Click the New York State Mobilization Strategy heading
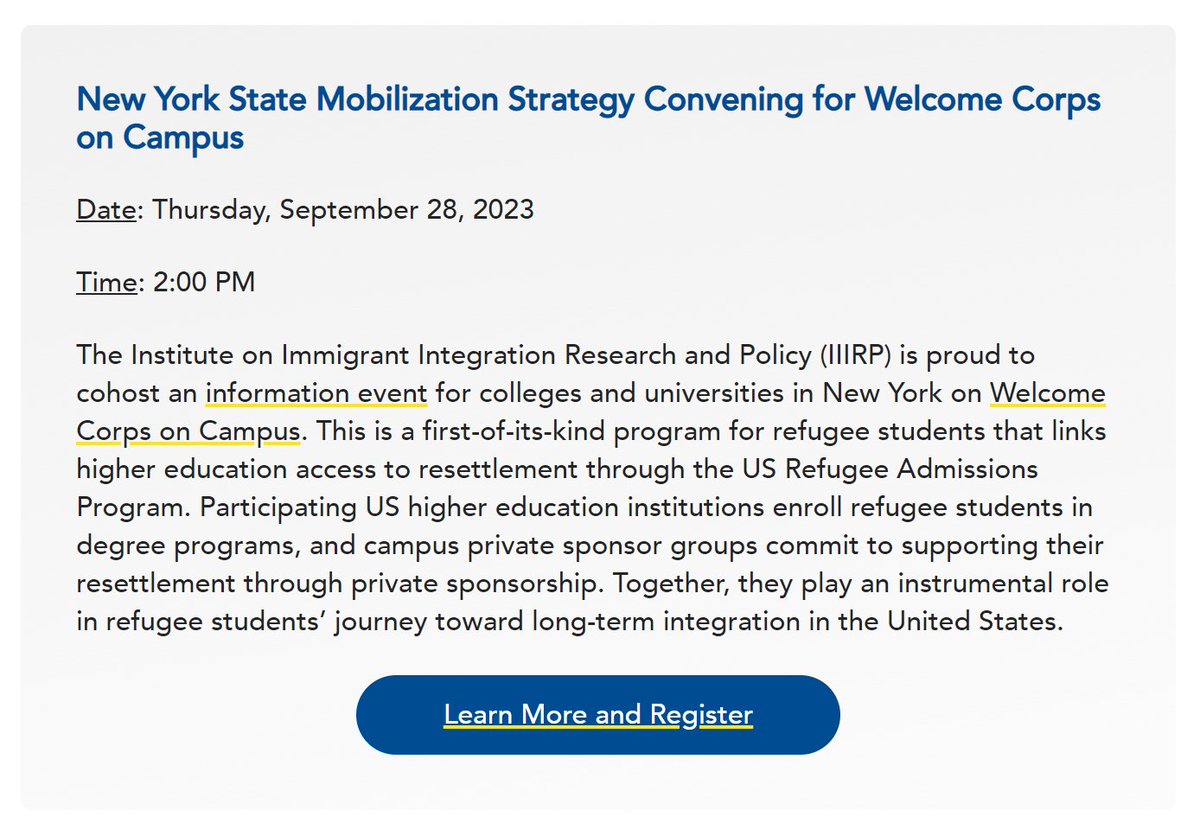 pos(588,118)
